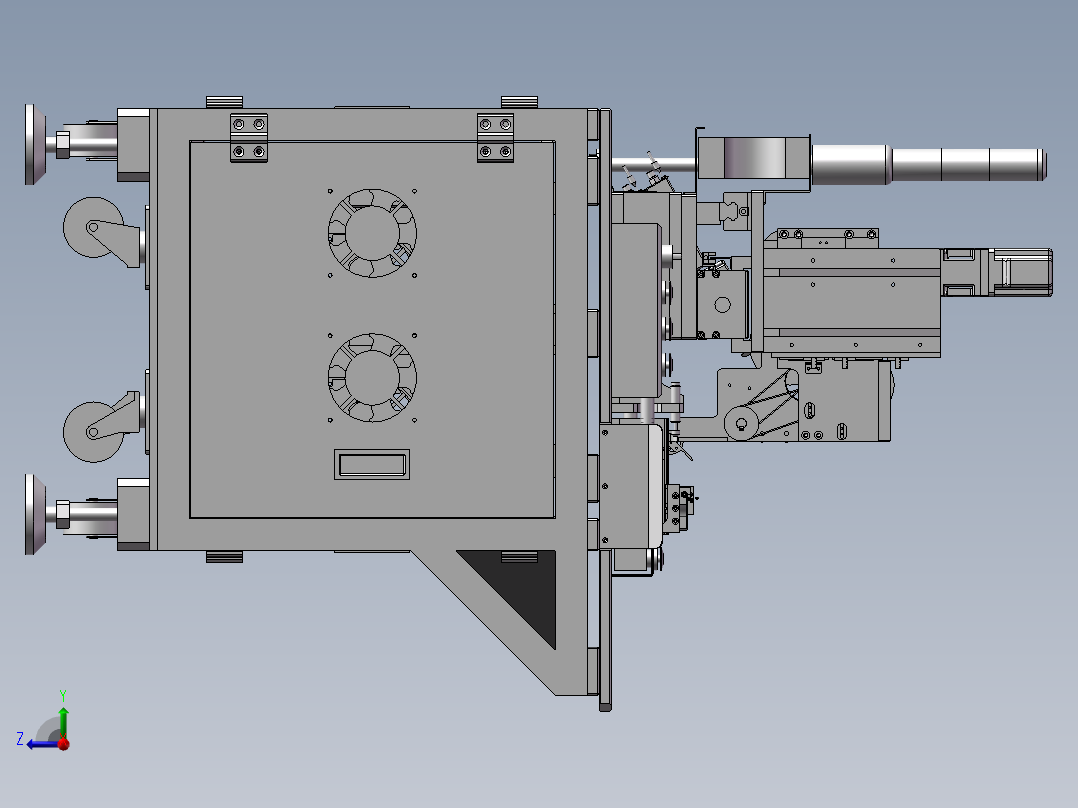Select the rectangular recessed handle below the fans
This screenshot has width=1078, height=808.
[x=372, y=464]
